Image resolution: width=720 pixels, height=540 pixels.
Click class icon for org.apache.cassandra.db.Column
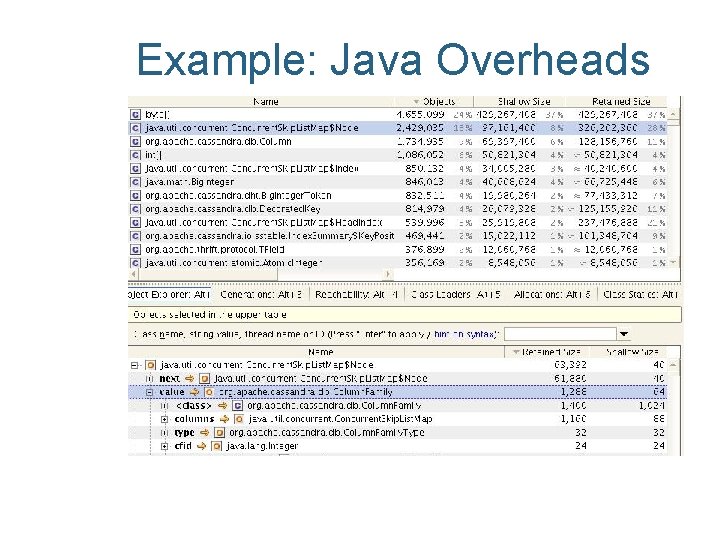[135, 141]
